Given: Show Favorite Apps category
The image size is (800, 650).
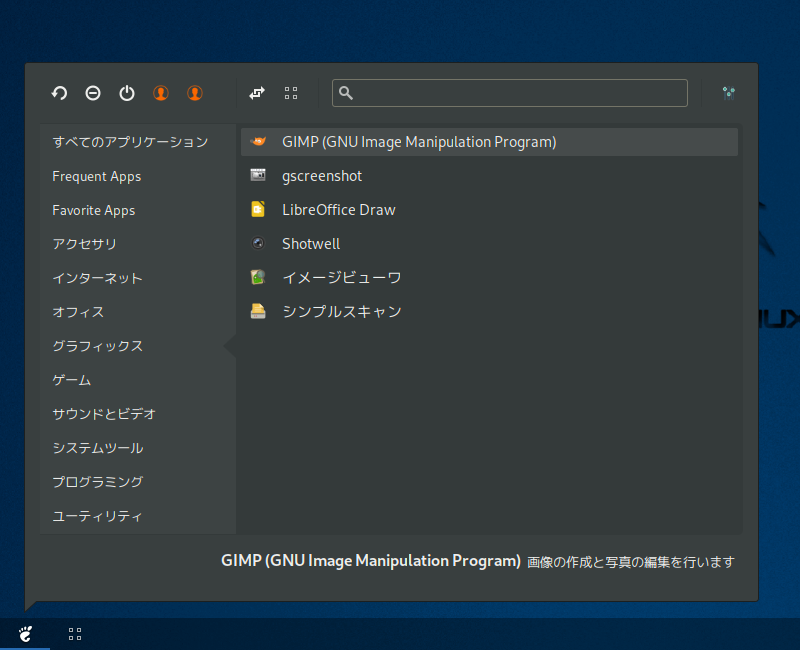Looking at the screenshot, I should tap(138, 210).
